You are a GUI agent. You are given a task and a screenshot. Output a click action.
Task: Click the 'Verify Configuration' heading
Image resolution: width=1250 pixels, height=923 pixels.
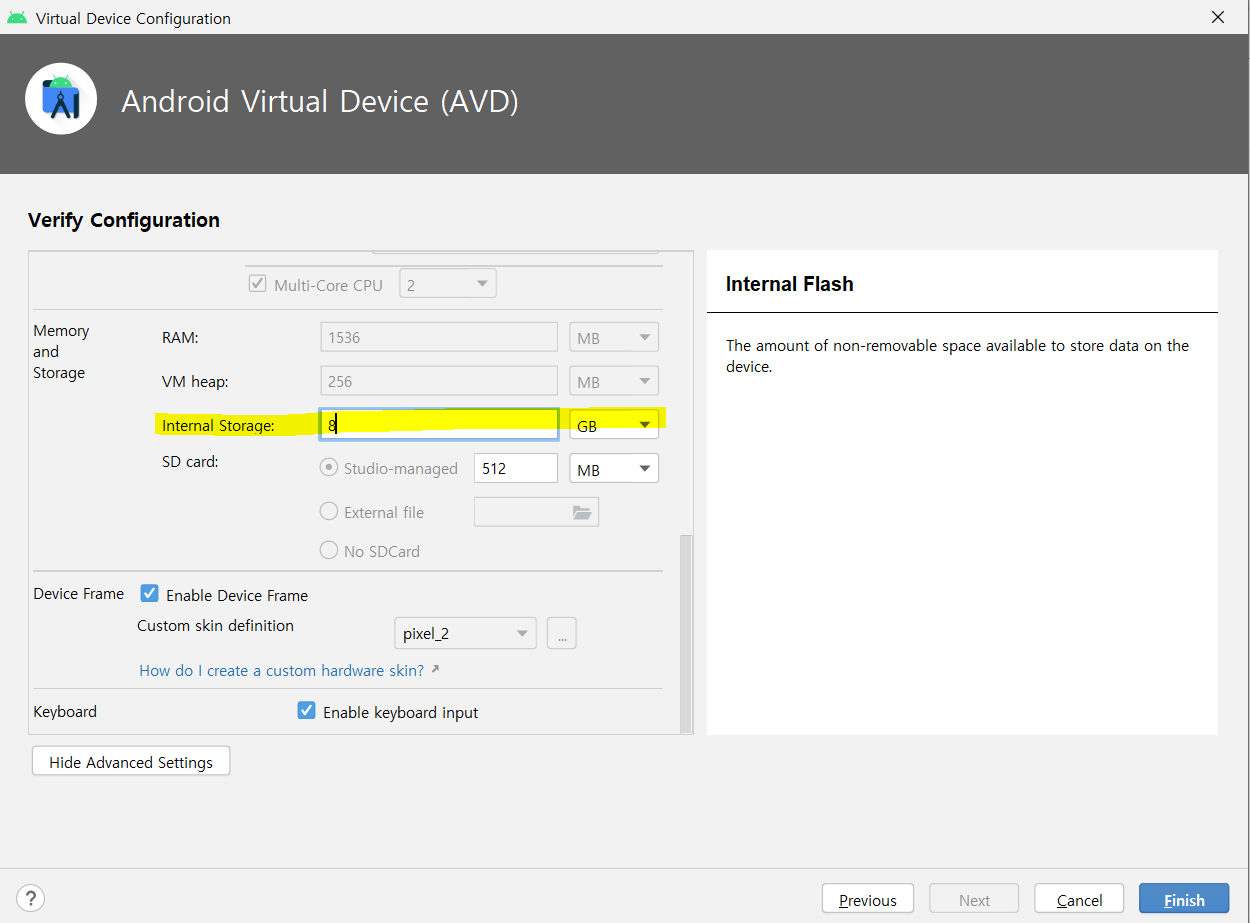(124, 220)
